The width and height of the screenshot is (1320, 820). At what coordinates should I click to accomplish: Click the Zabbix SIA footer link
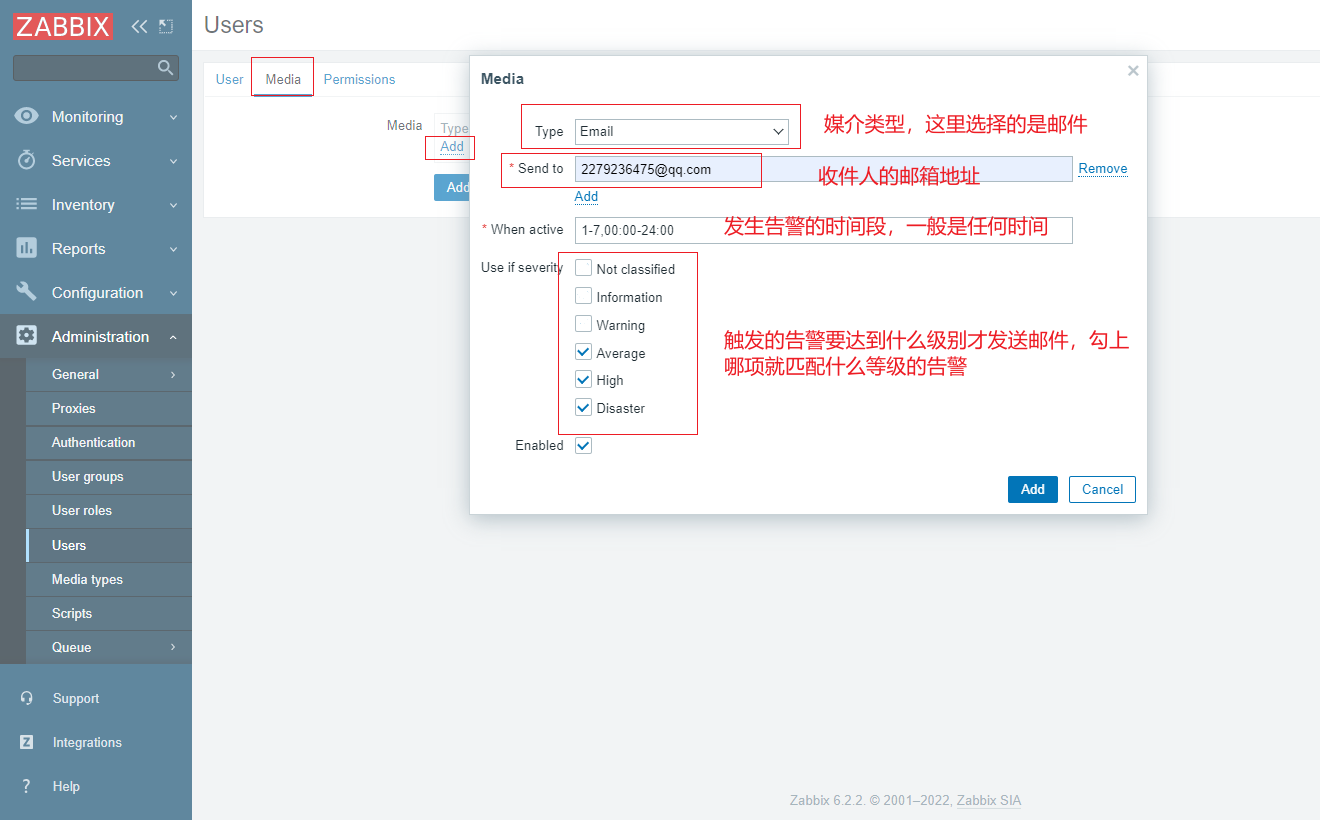pos(989,800)
